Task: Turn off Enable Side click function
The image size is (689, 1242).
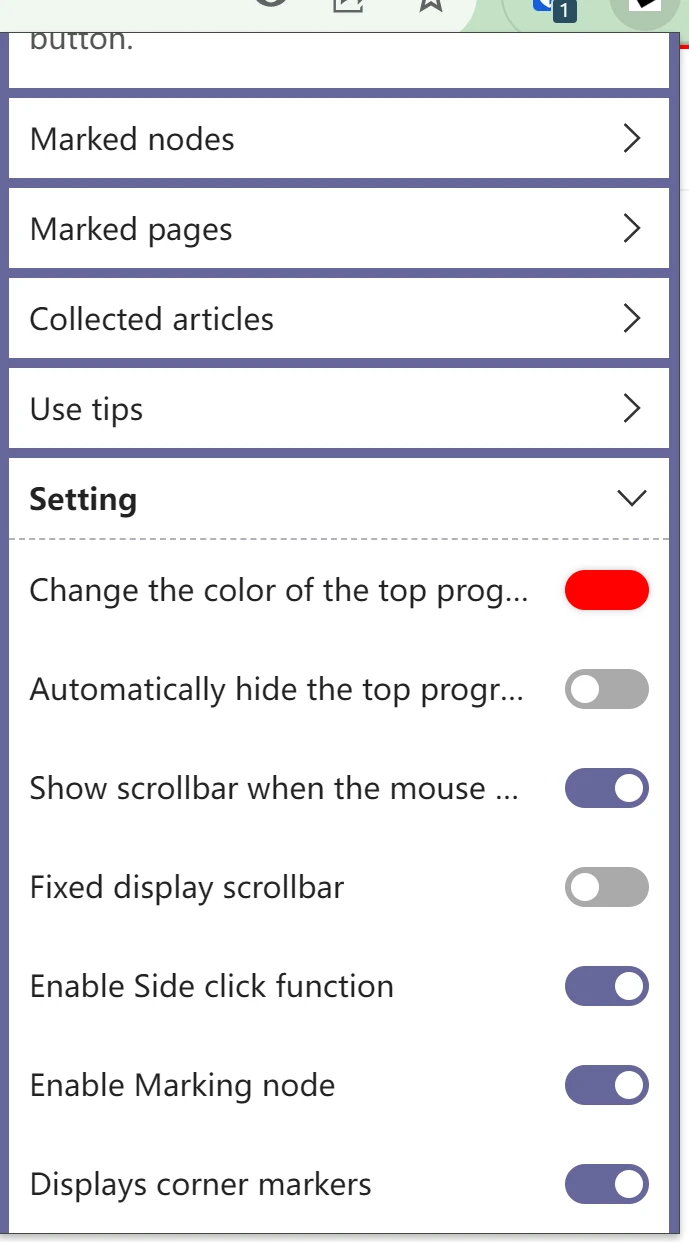Action: click(606, 986)
